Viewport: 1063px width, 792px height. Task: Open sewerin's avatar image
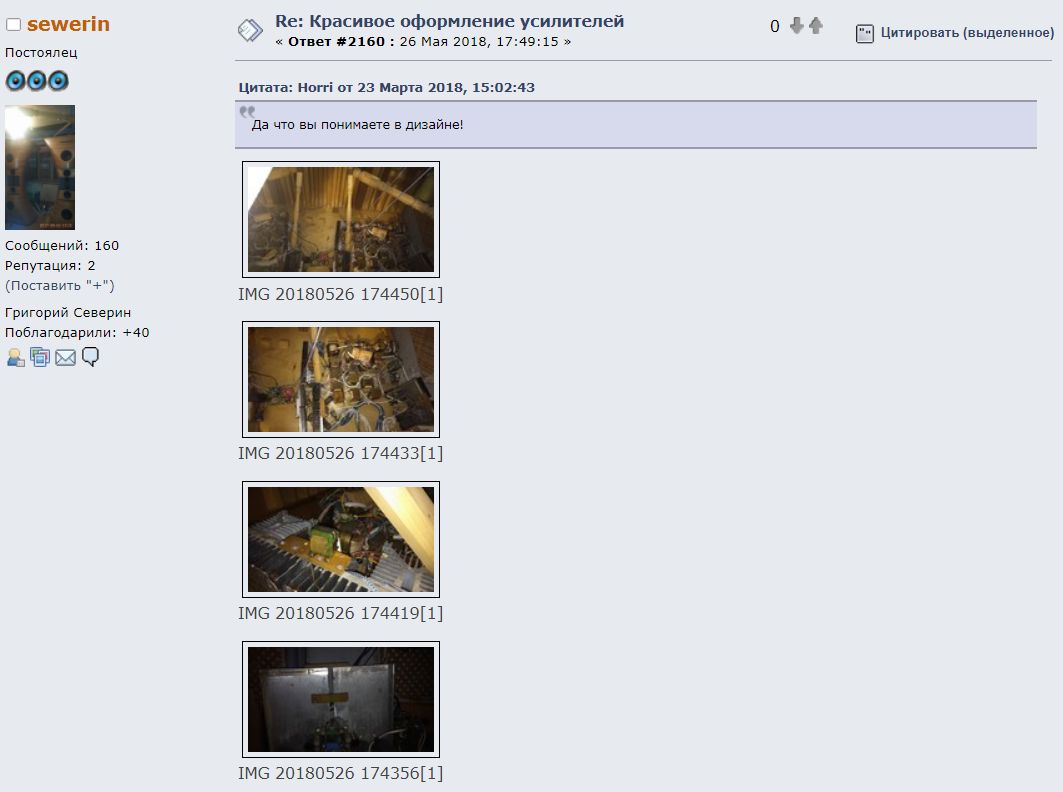(x=40, y=167)
